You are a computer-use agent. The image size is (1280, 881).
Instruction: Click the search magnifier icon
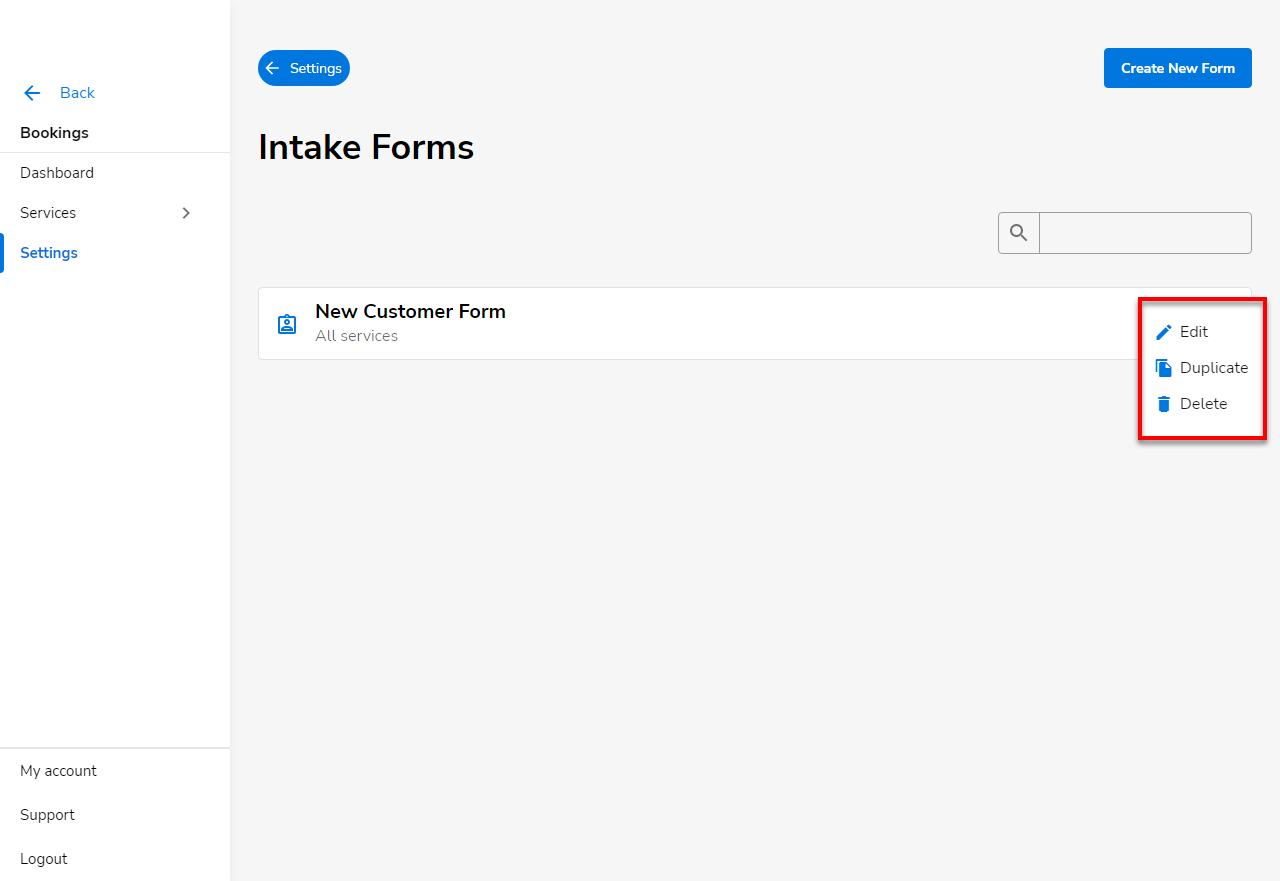click(x=1019, y=233)
